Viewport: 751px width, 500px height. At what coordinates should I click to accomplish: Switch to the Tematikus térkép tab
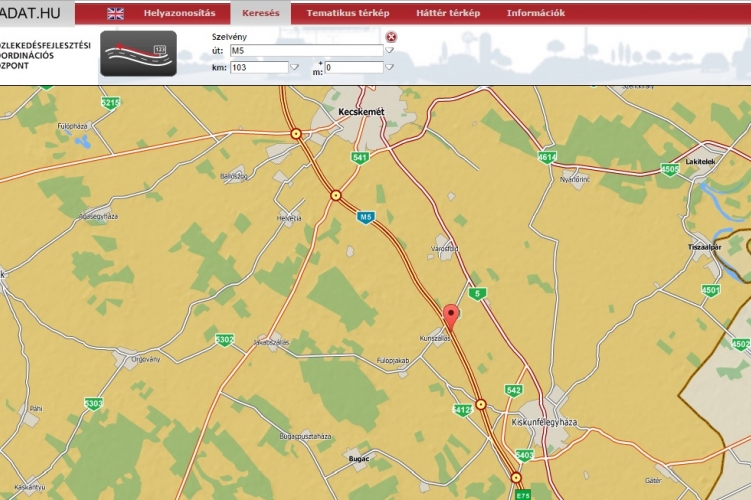[x=347, y=13]
